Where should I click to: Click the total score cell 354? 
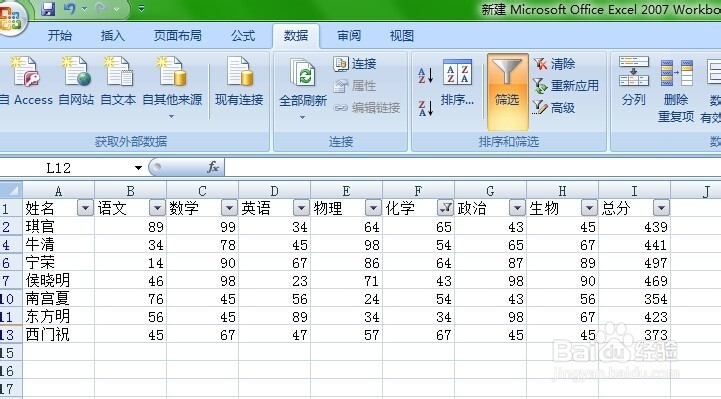click(635, 299)
